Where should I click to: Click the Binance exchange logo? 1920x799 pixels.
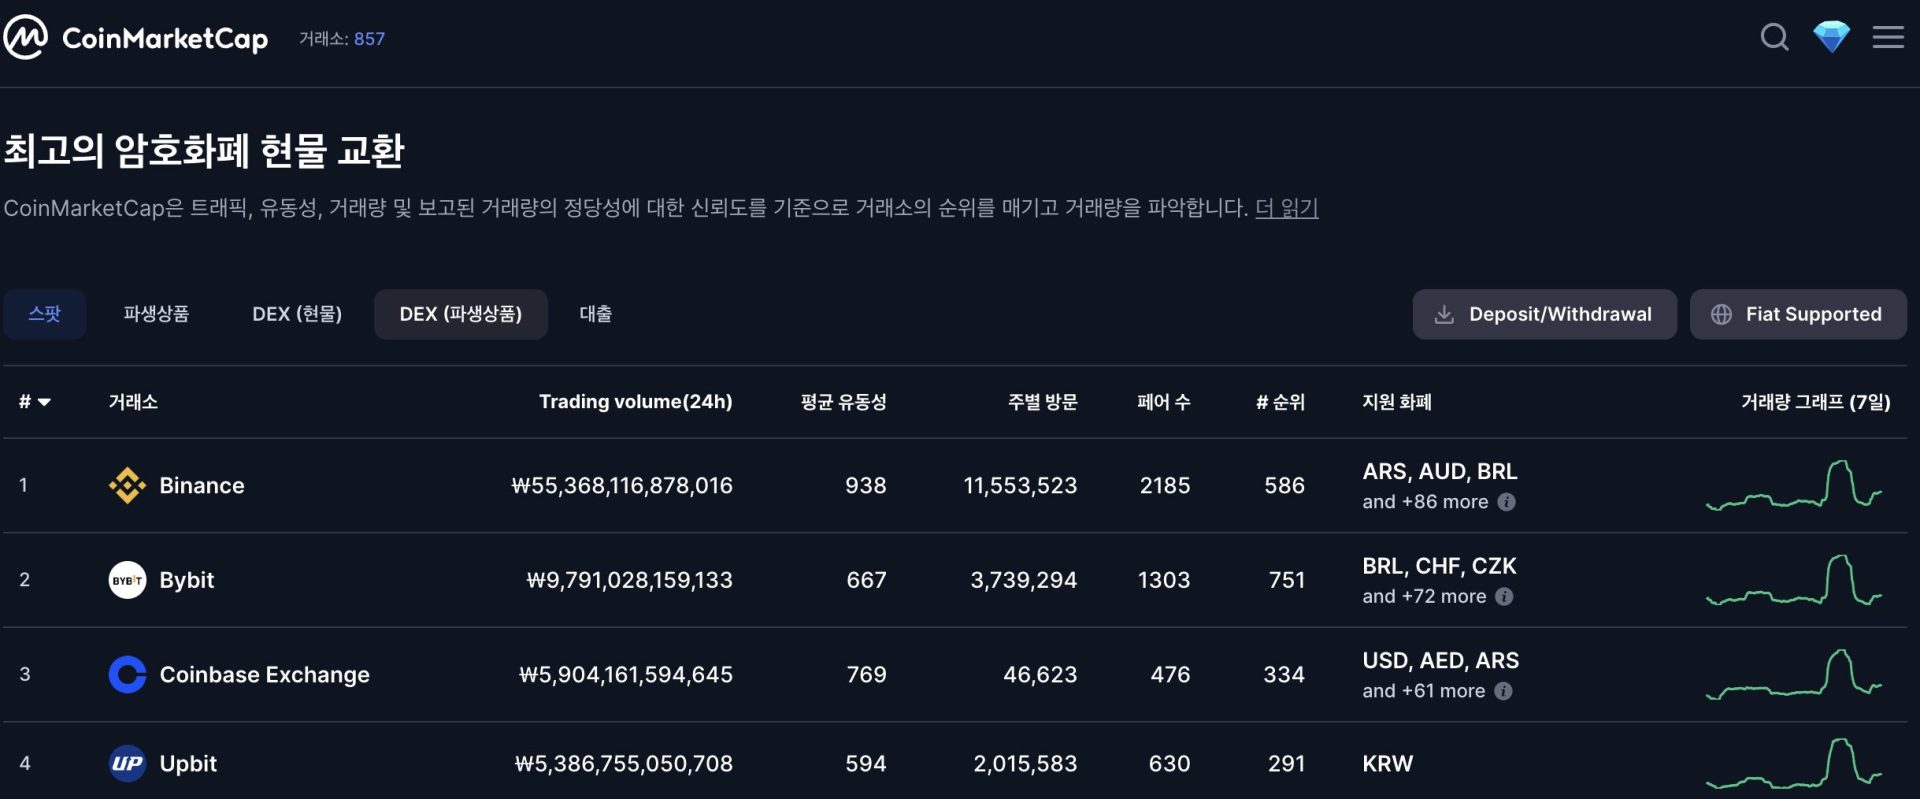coord(127,486)
